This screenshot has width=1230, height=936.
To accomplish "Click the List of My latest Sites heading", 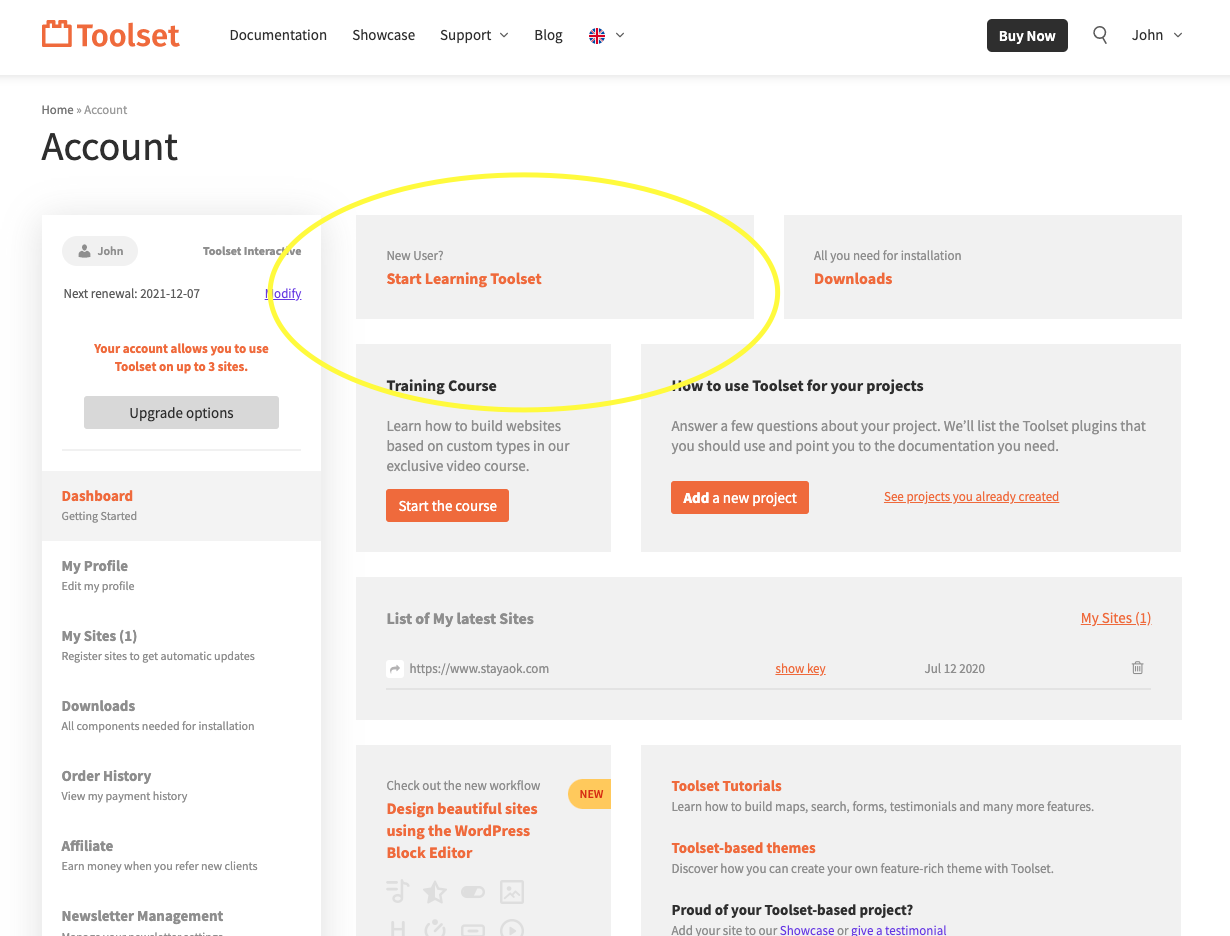I will pos(460,619).
